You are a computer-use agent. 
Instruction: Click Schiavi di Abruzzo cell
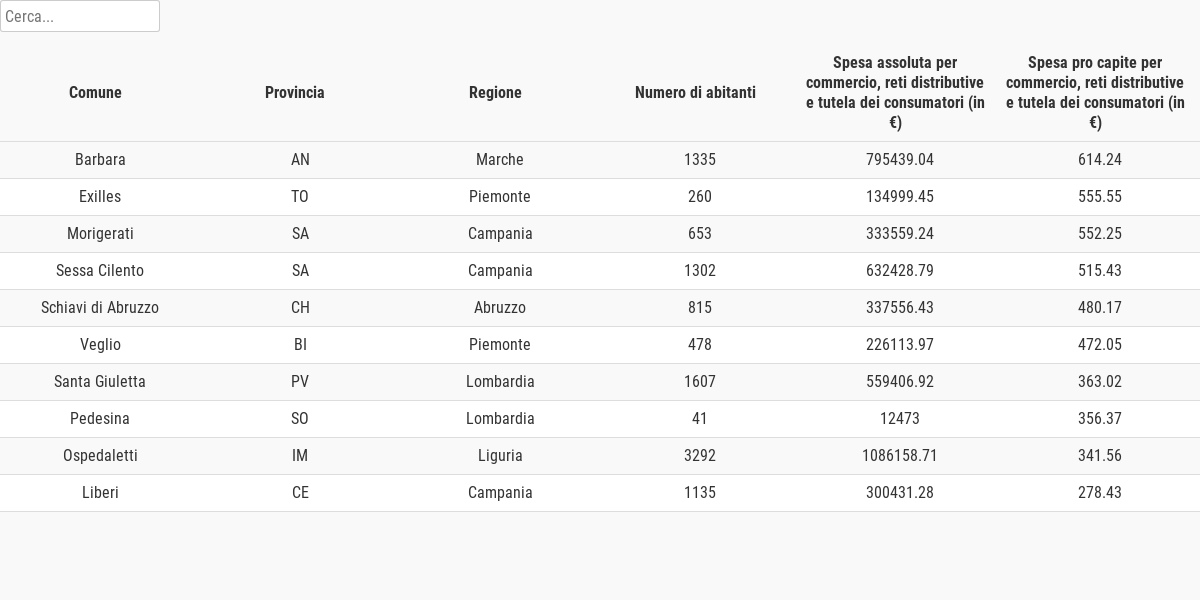coord(100,308)
